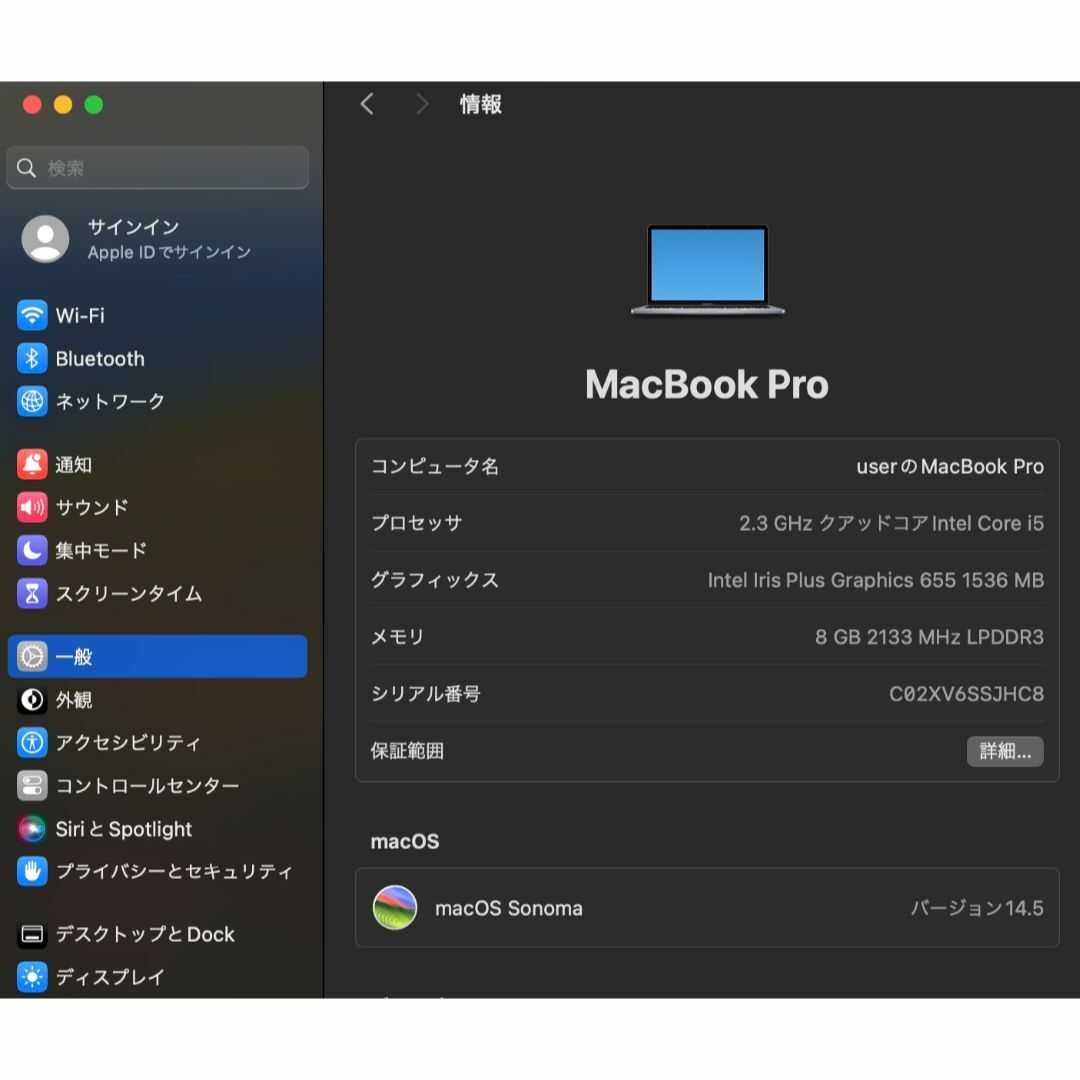Click the user avatar icon for sign-in
1080x1080 pixels.
pyautogui.click(x=45, y=239)
